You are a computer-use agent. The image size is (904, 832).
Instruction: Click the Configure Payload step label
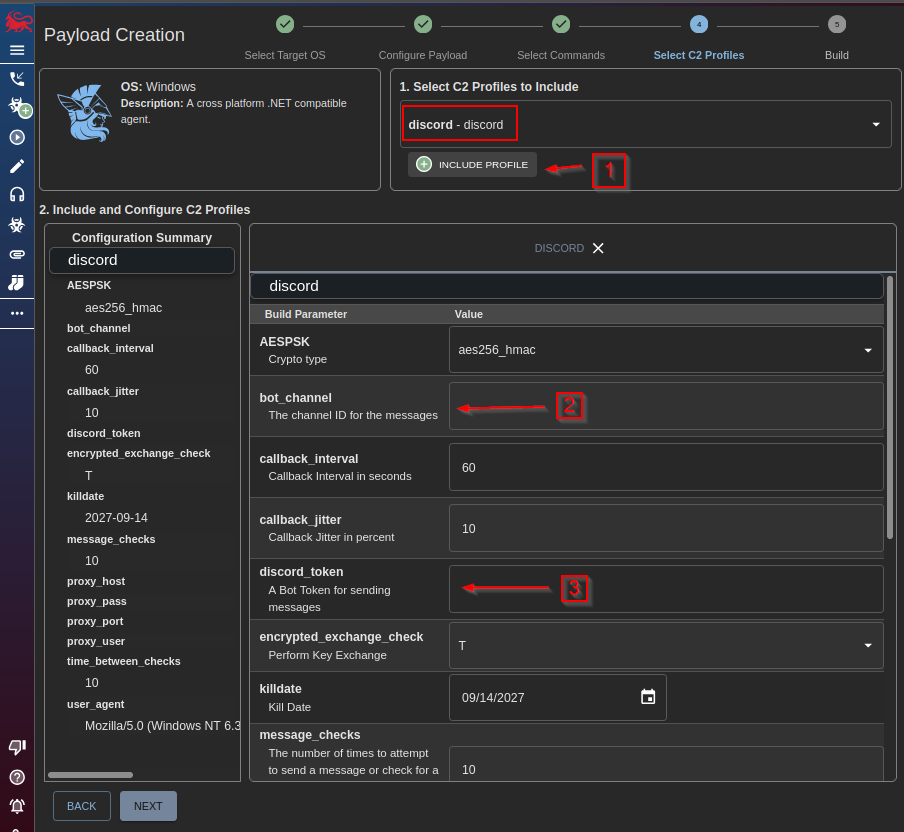pyautogui.click(x=423, y=55)
